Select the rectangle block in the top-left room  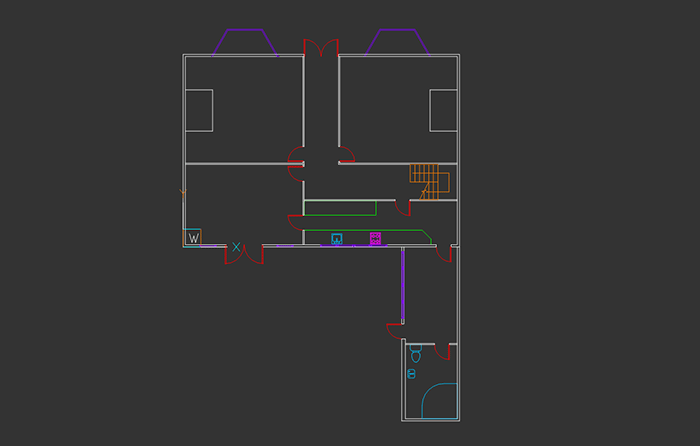199,110
